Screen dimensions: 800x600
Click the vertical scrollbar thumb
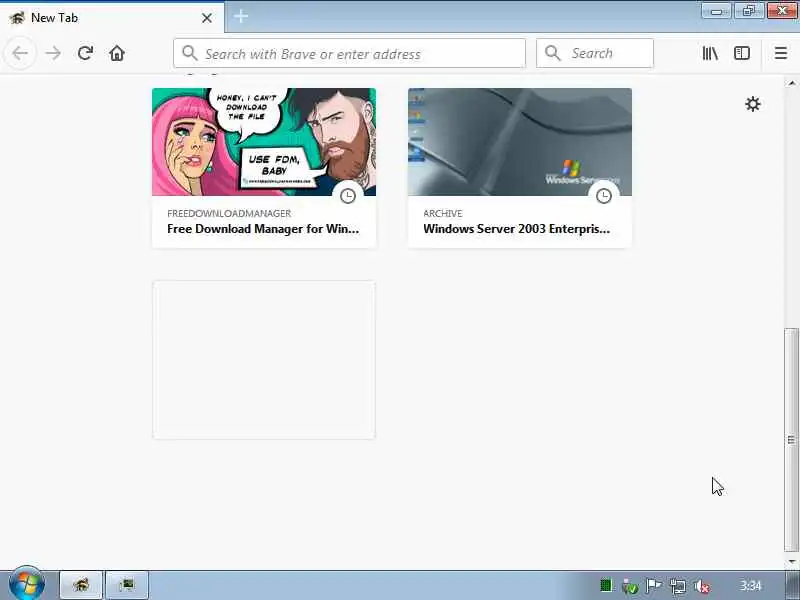tap(792, 440)
